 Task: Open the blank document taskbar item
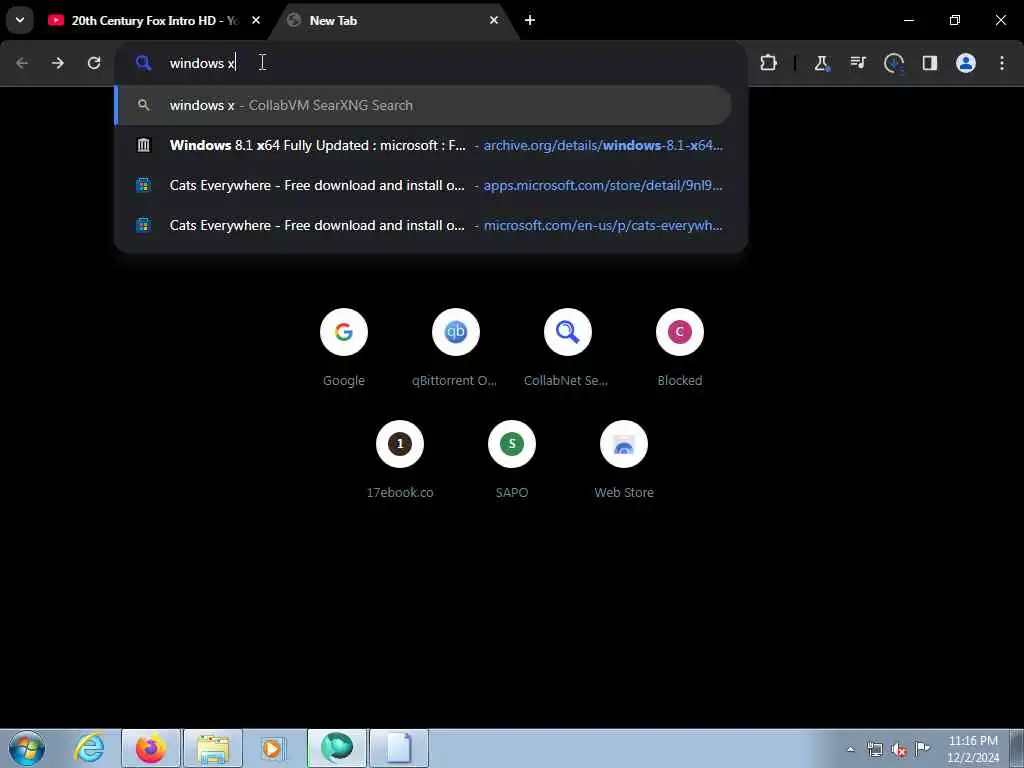(399, 748)
